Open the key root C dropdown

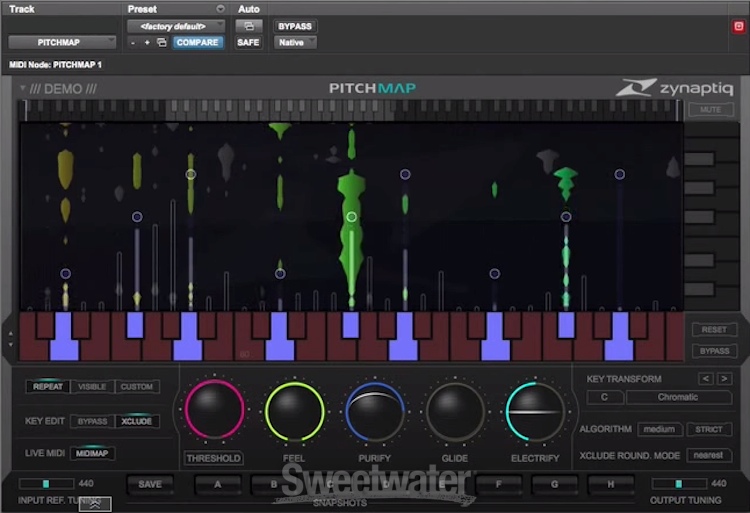tap(605, 397)
